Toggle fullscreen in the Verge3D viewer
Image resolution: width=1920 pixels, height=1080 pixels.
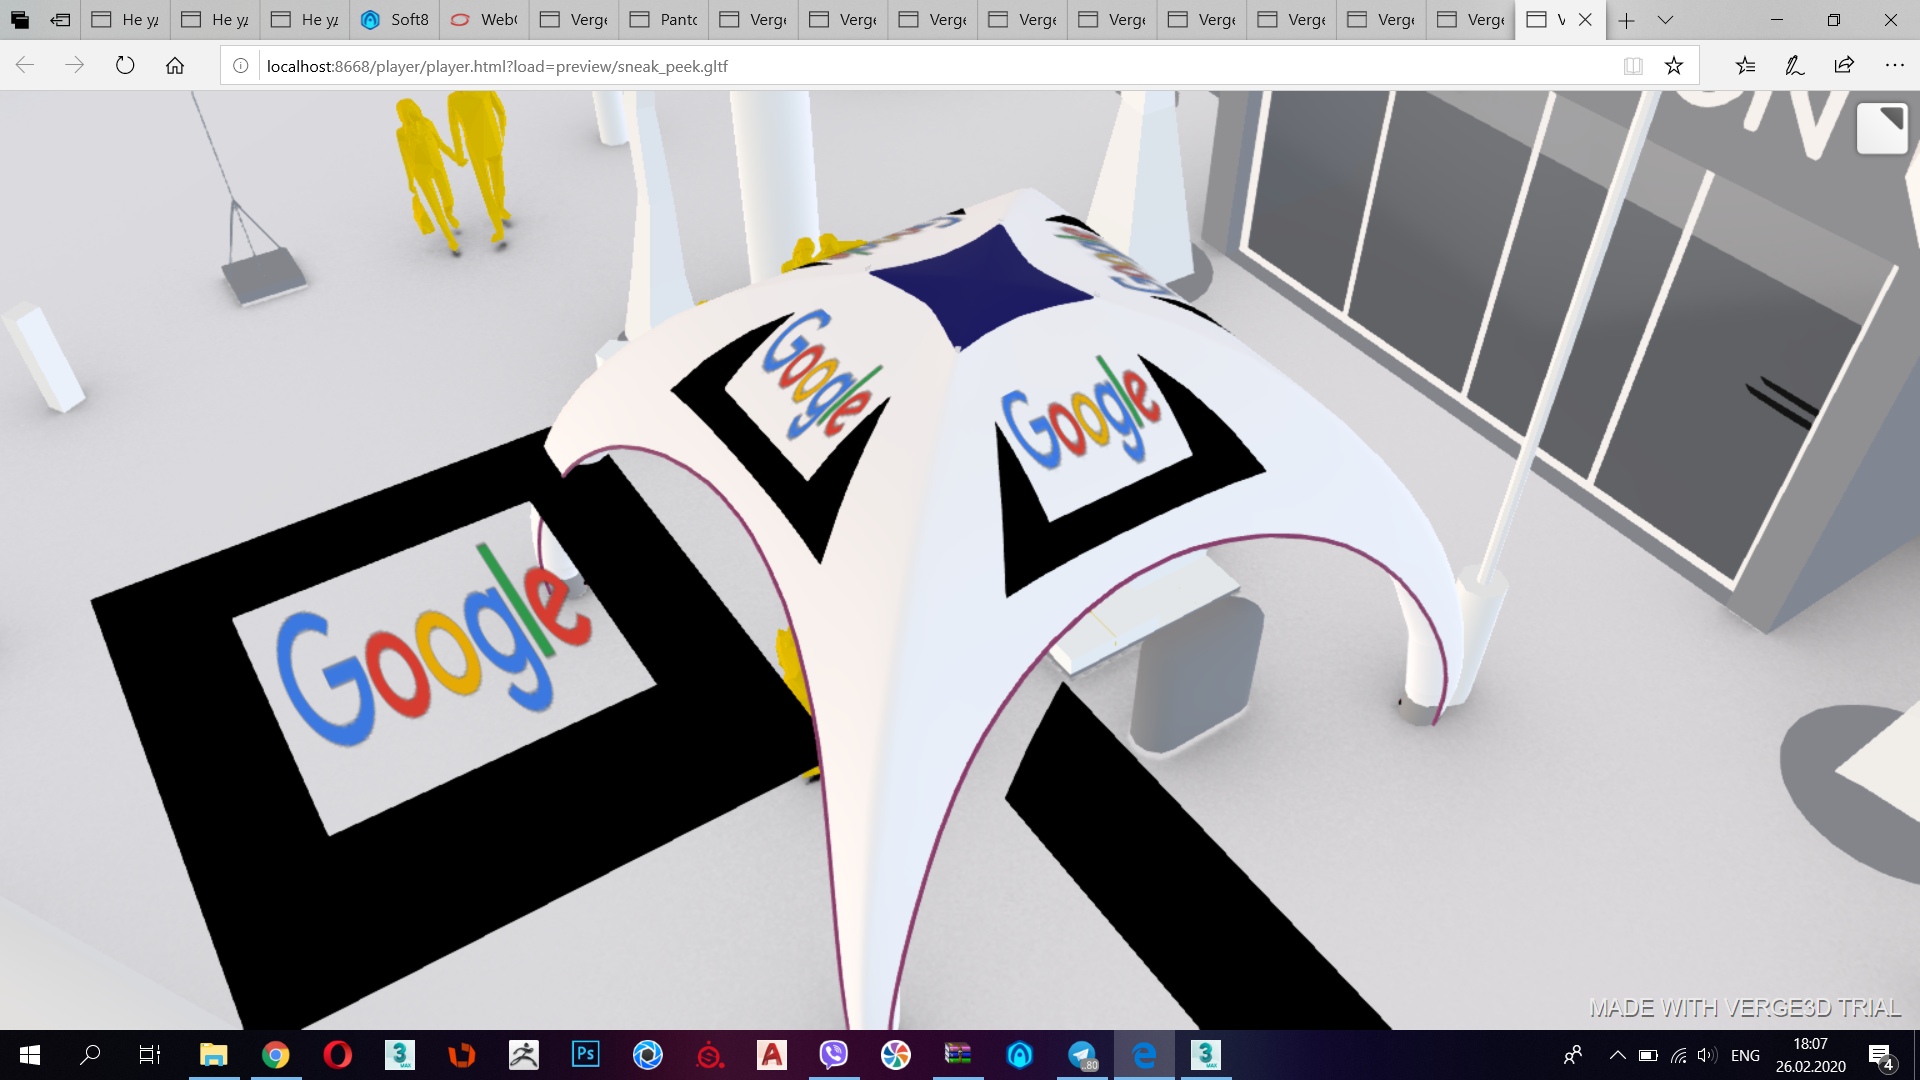(x=1882, y=128)
